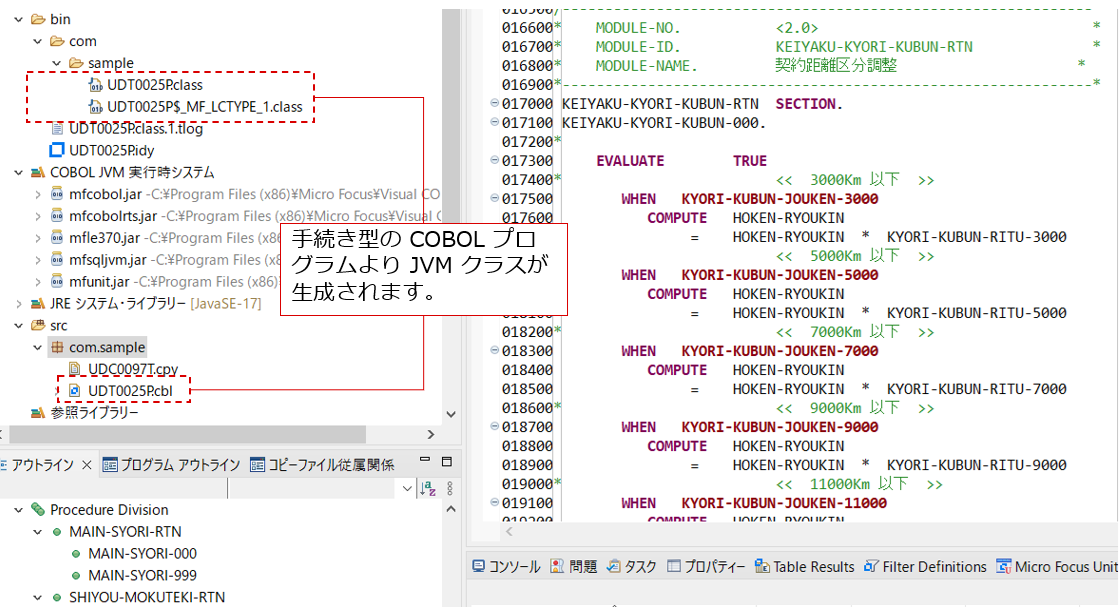Open the Table Results tab
Screen dimensions: 1120x607
point(804,566)
